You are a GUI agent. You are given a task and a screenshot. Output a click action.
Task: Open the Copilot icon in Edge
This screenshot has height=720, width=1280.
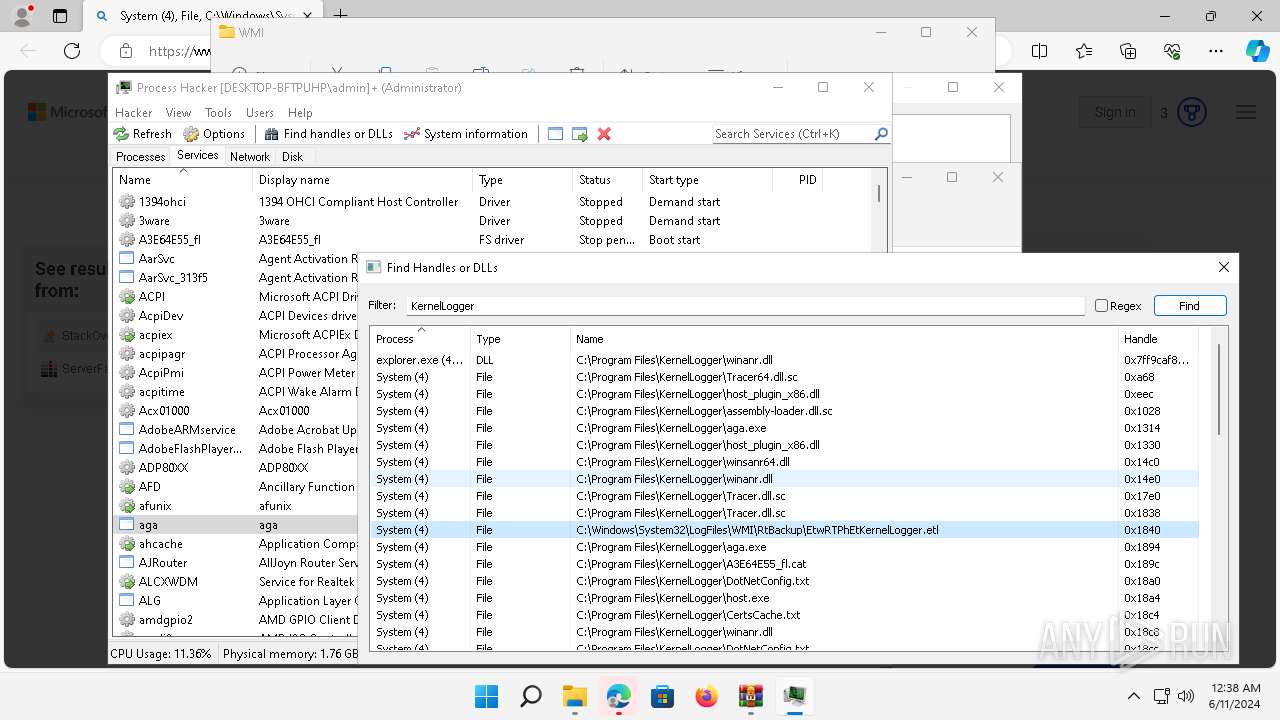[1257, 51]
